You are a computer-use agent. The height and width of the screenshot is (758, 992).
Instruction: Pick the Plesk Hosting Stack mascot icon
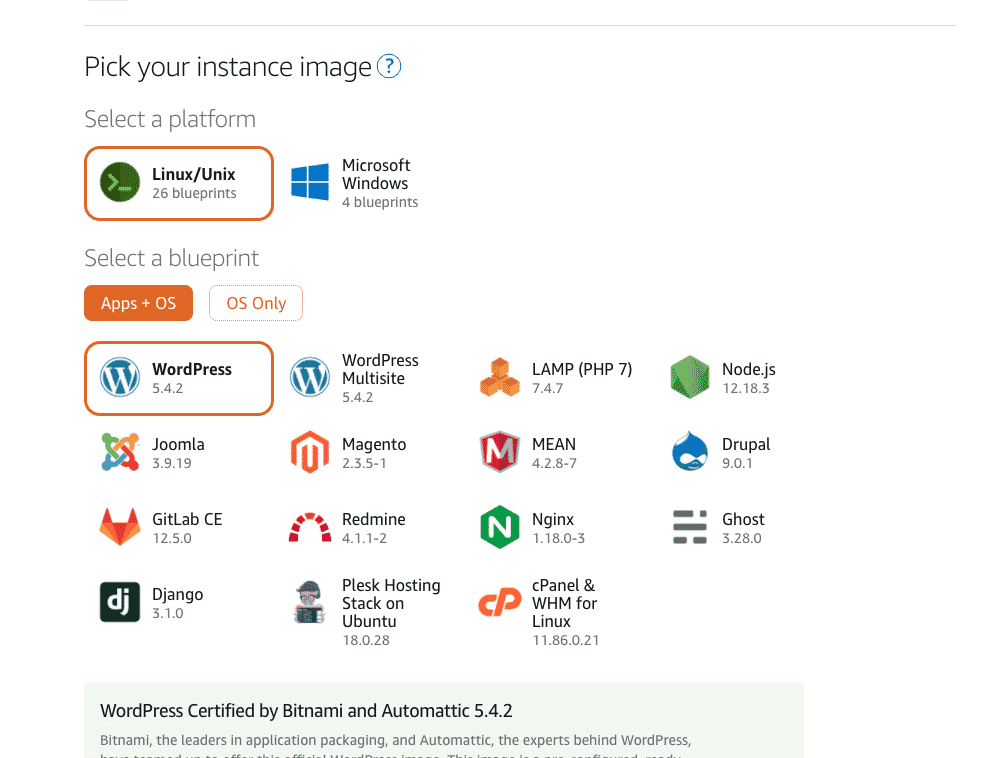tap(310, 602)
